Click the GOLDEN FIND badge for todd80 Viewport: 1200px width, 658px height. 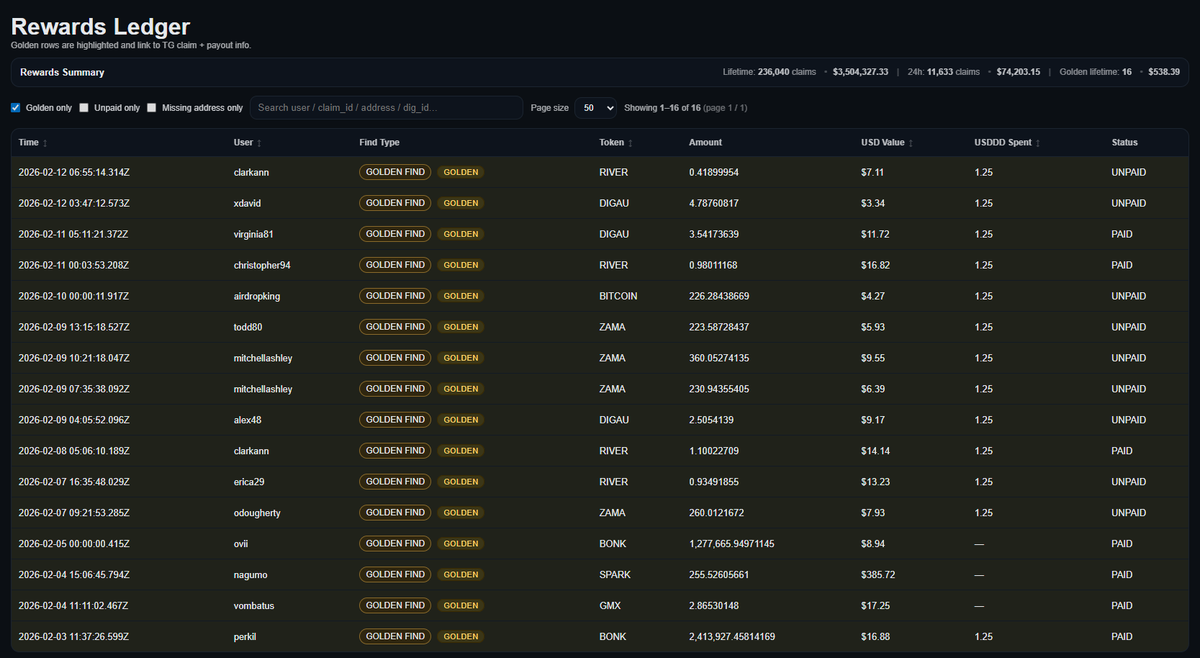coord(395,327)
